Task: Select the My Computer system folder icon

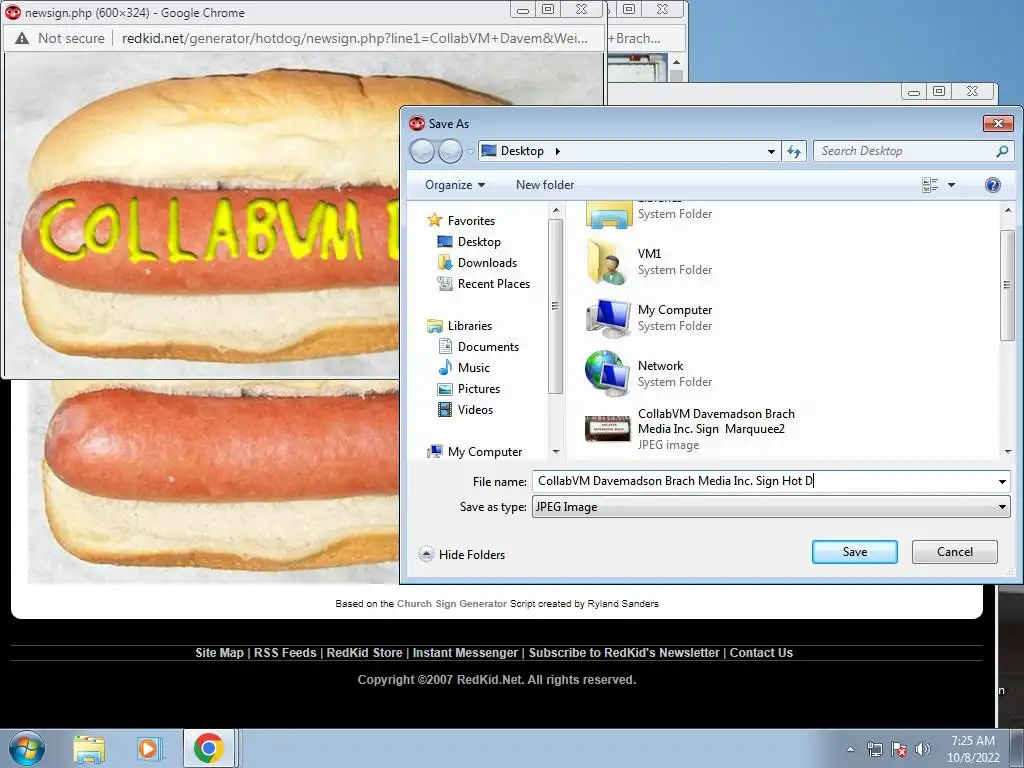Action: 608,318
